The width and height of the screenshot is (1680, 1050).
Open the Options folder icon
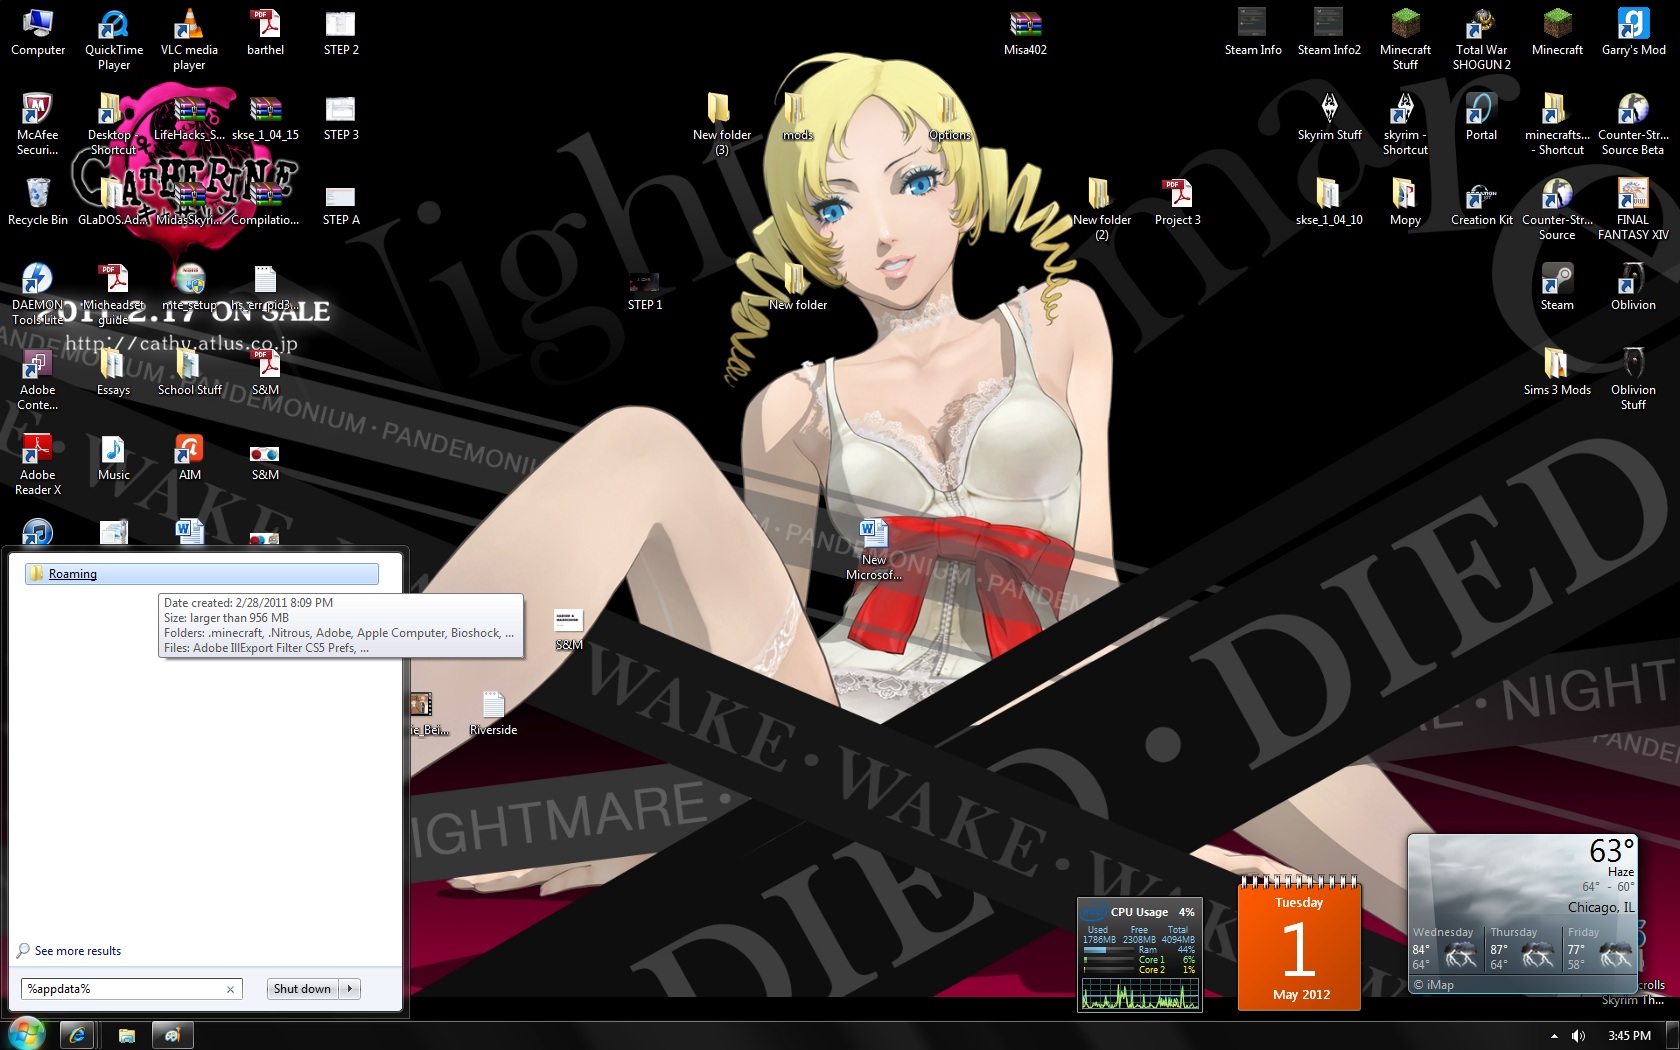[949, 117]
